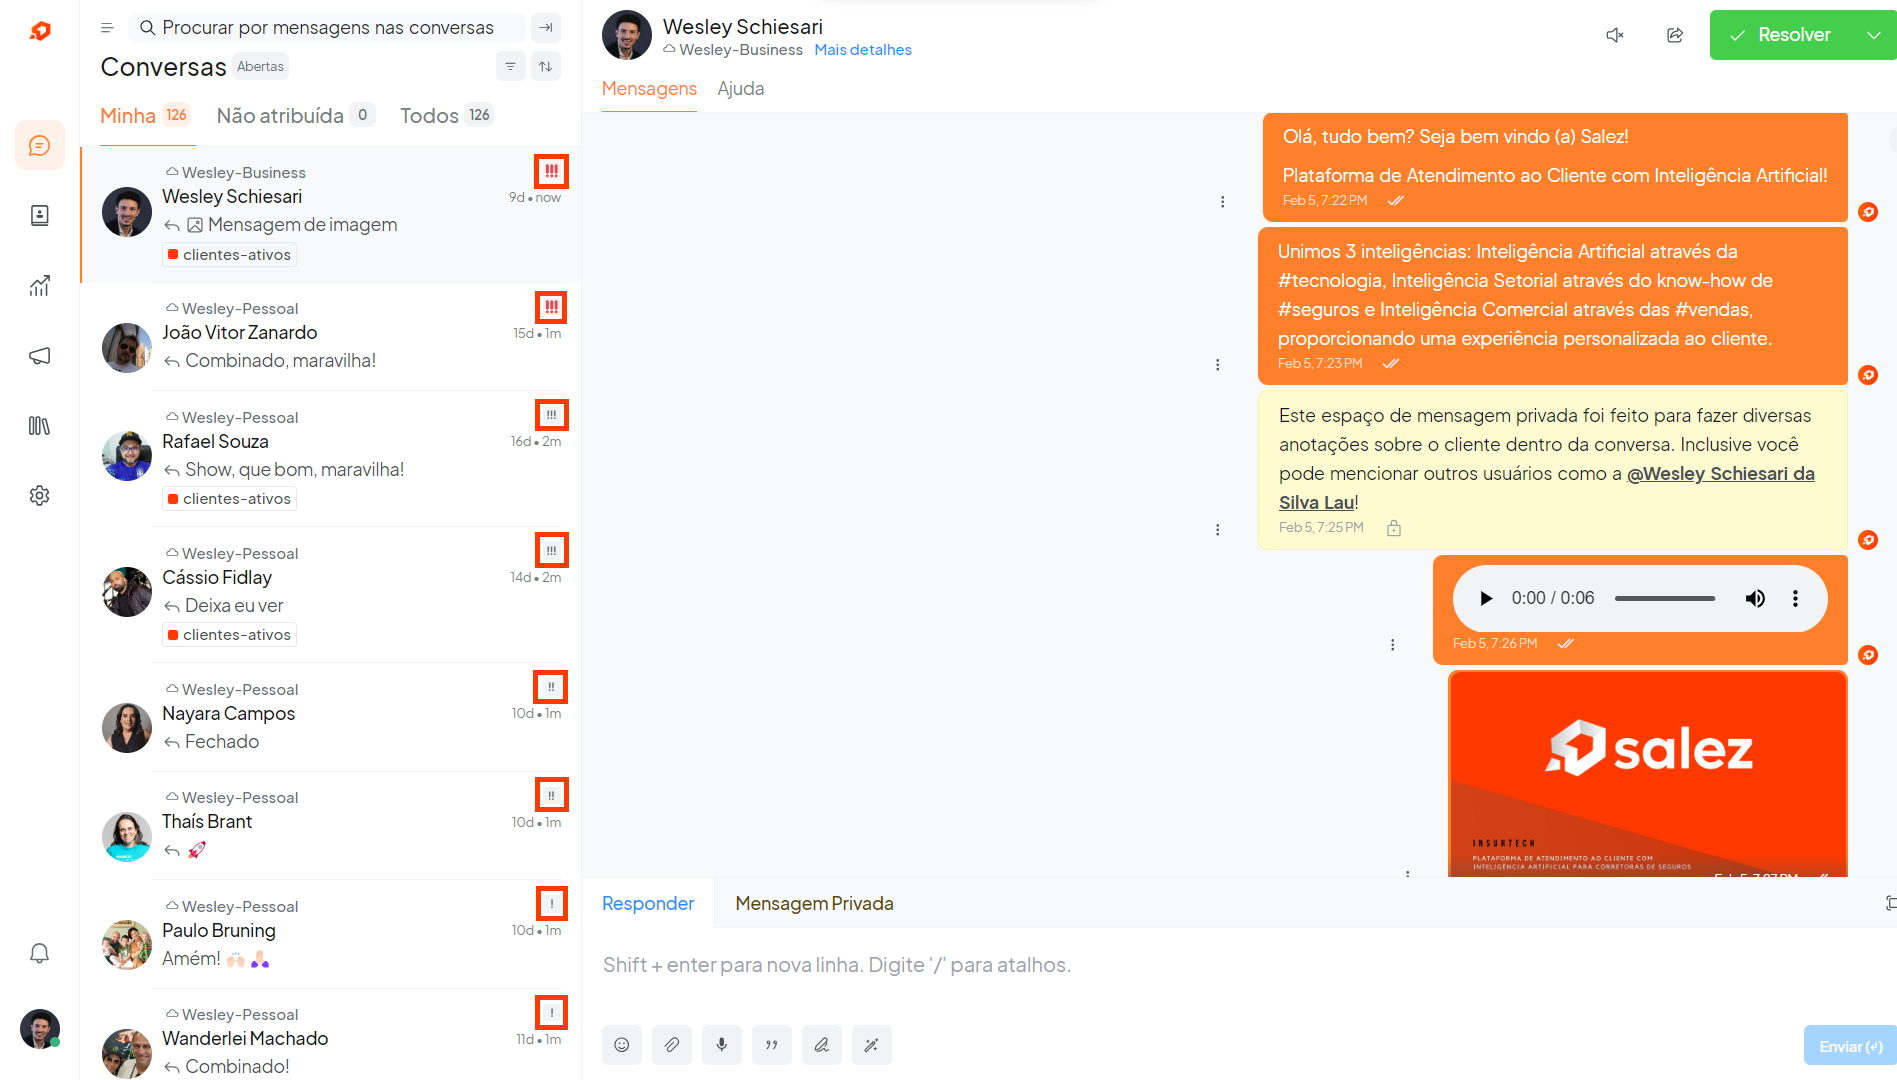Insert quote with the quotation icon
This screenshot has width=1897, height=1080.
coord(772,1045)
